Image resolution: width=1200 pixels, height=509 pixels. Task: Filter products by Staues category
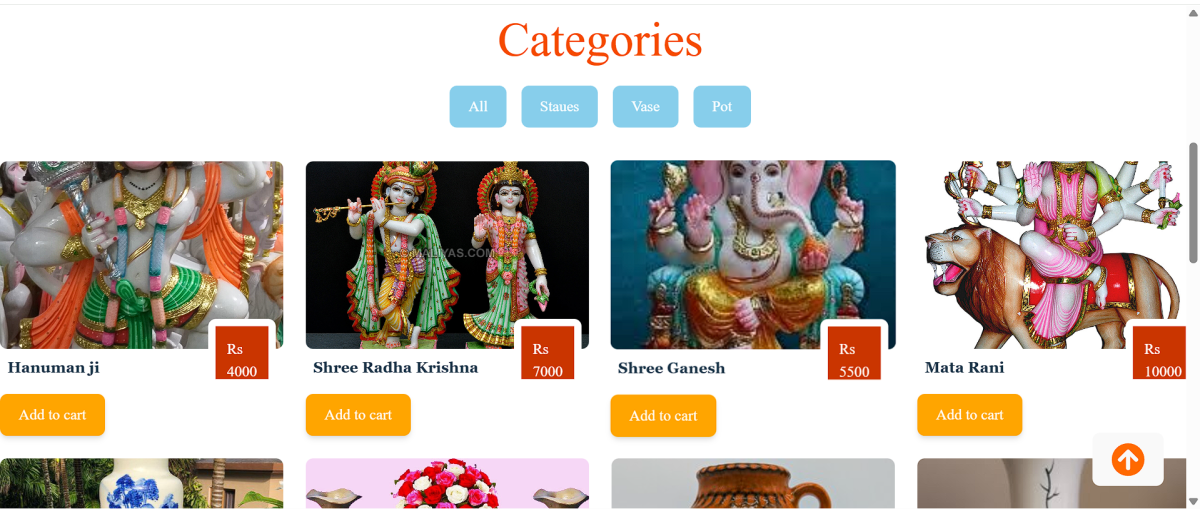click(559, 107)
